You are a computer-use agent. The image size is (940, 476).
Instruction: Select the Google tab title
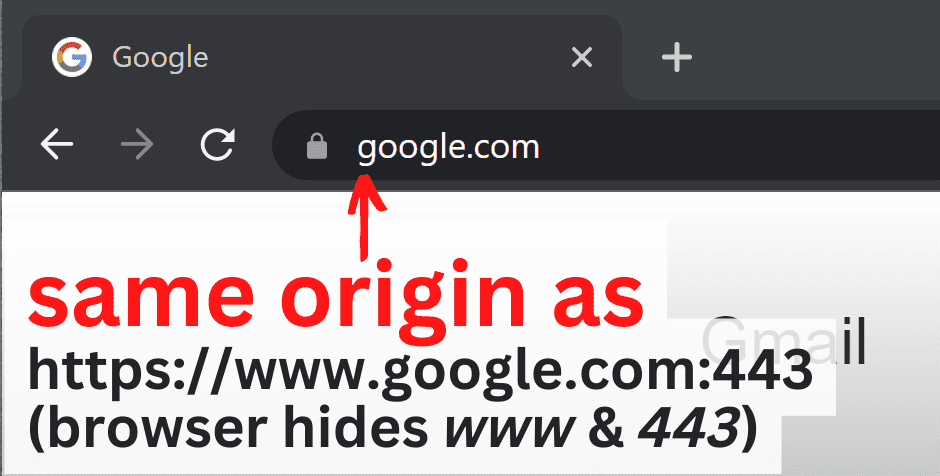pos(160,58)
